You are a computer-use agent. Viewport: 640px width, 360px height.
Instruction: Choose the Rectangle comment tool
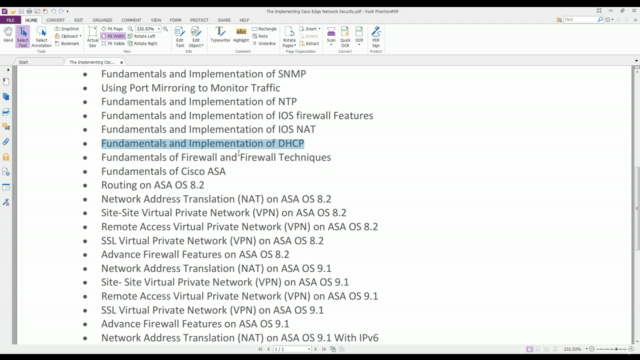tap(264, 29)
